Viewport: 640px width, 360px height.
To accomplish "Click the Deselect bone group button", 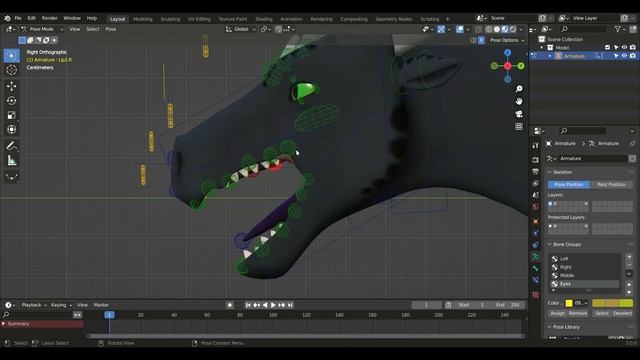I will (x=622, y=313).
